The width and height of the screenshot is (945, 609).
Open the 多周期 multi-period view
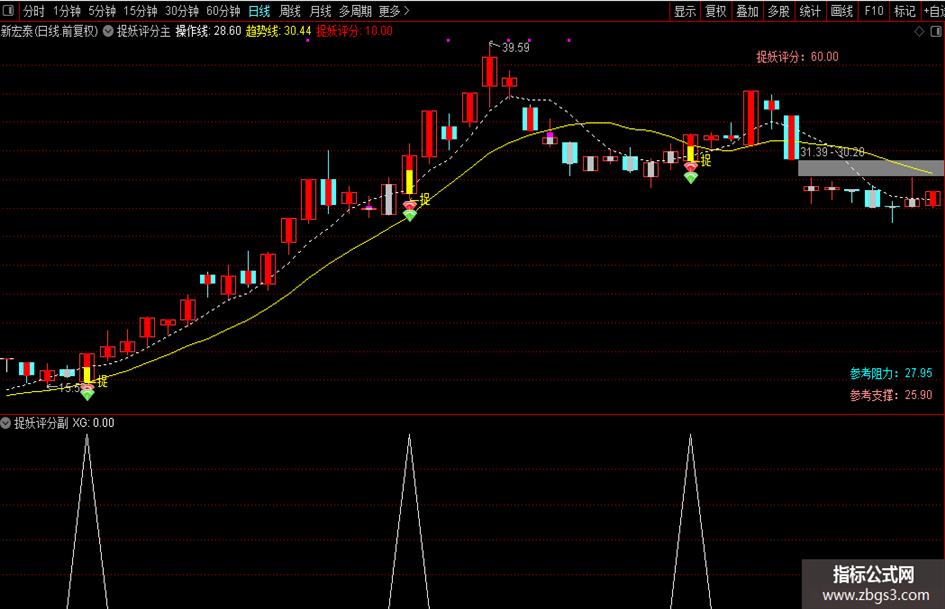(x=355, y=11)
